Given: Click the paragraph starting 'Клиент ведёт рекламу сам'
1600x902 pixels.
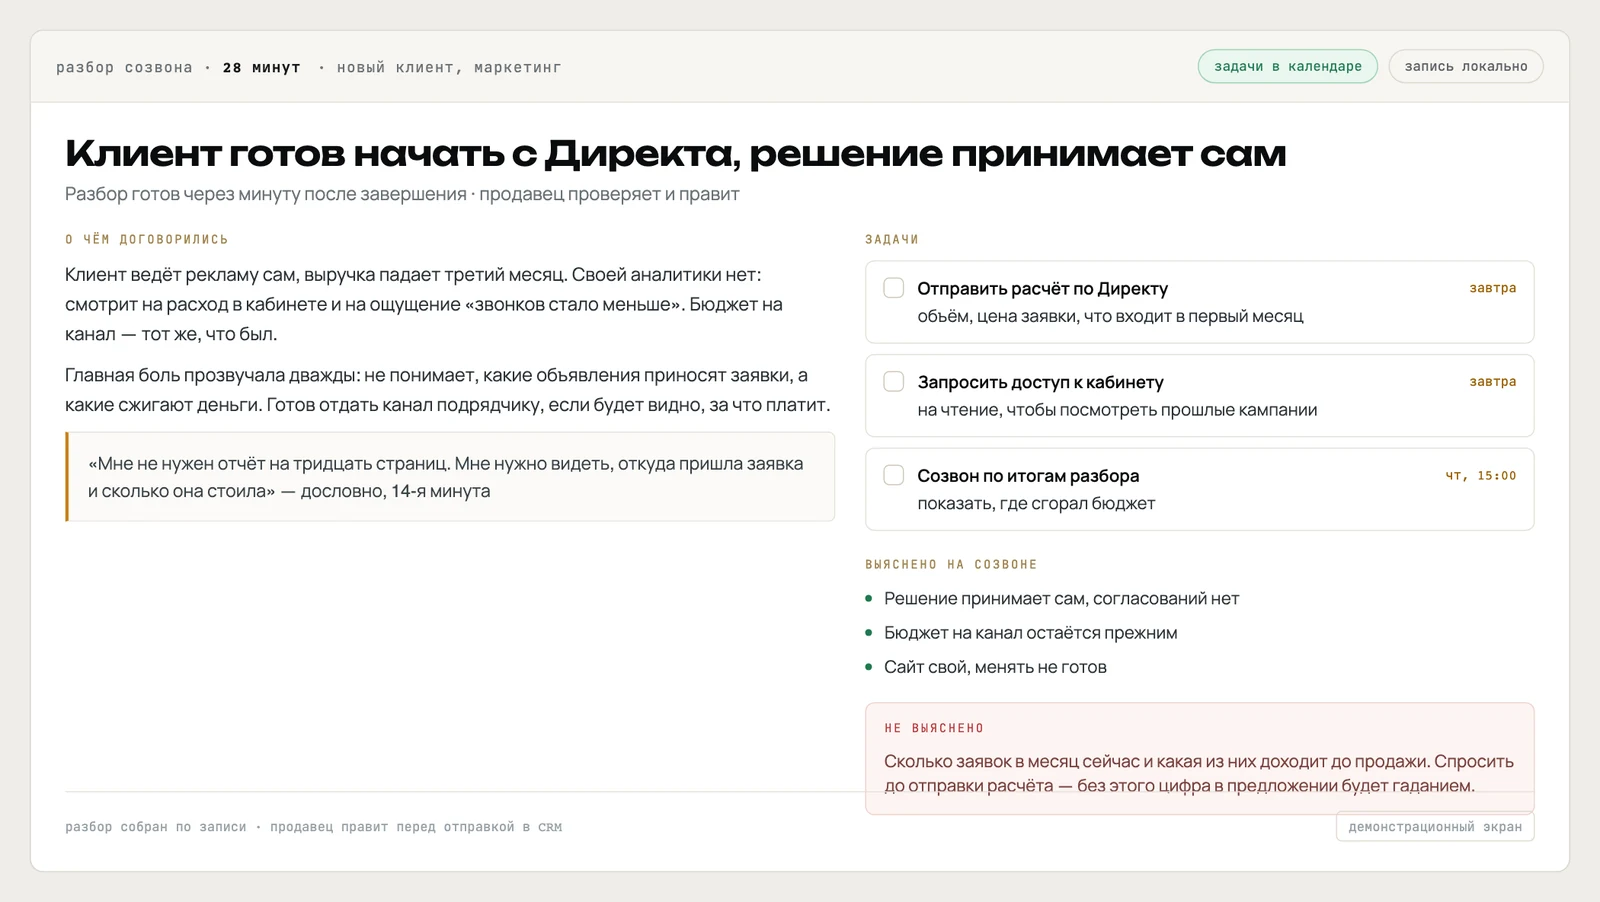Looking at the screenshot, I should coord(424,305).
